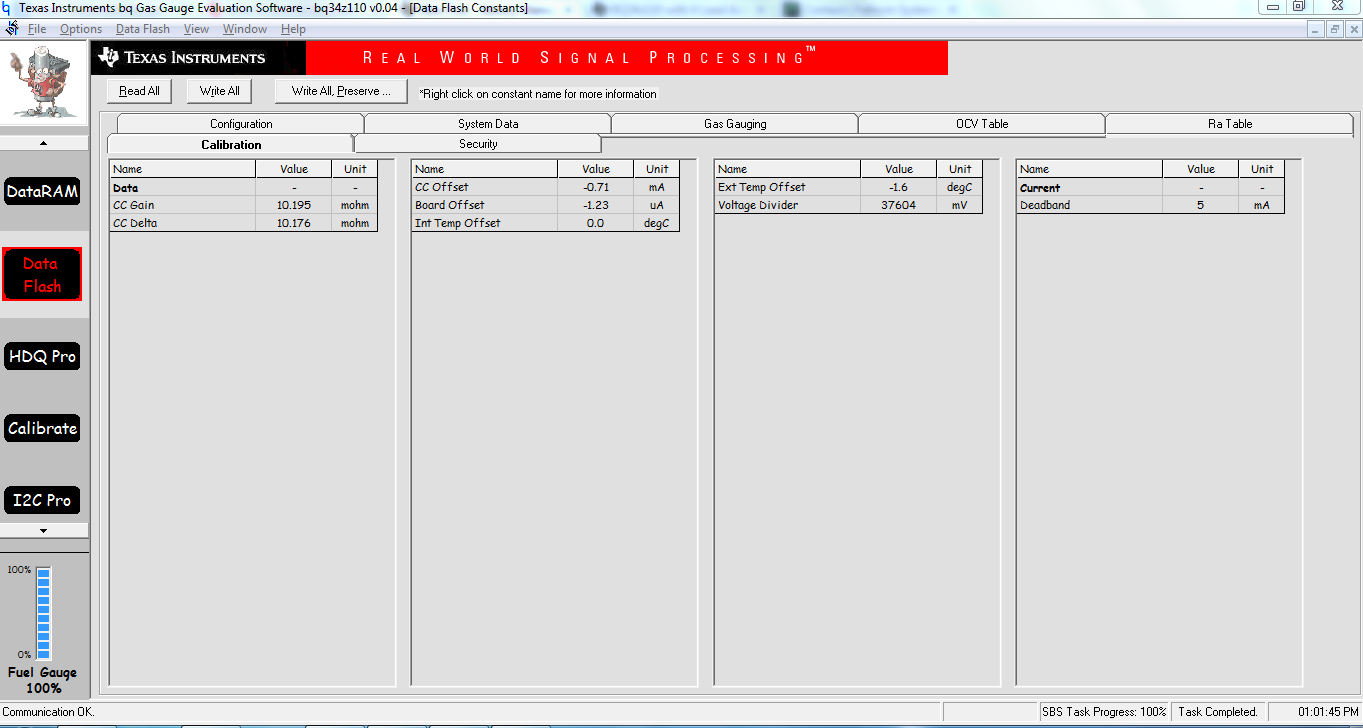Click the sidebar scroll down arrow
This screenshot has height=728, width=1363.
point(43,530)
